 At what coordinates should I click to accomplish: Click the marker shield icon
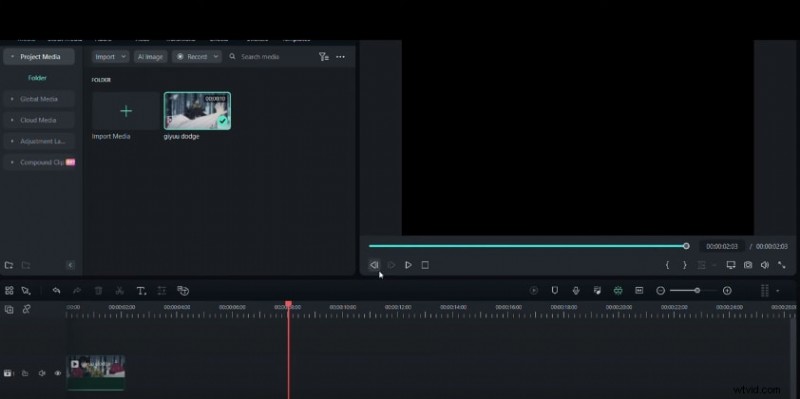555,290
